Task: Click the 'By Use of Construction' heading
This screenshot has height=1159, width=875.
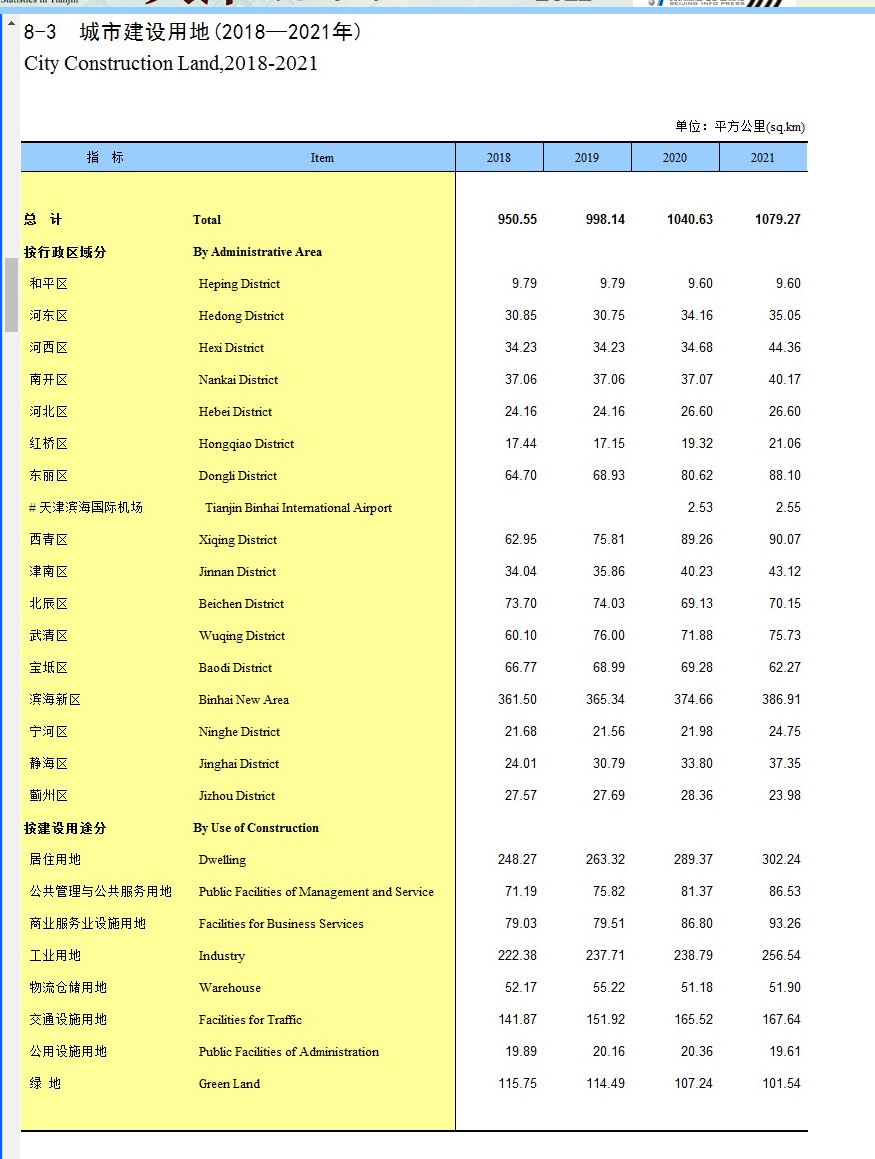Action: coord(256,828)
